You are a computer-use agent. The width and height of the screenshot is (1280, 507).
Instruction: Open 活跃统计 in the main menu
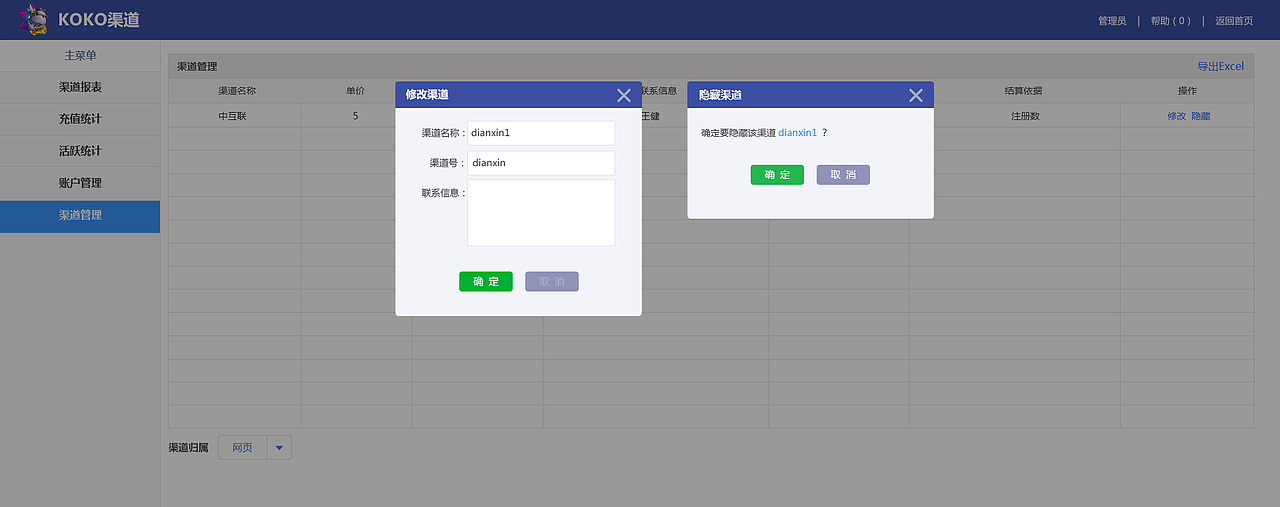pos(80,151)
